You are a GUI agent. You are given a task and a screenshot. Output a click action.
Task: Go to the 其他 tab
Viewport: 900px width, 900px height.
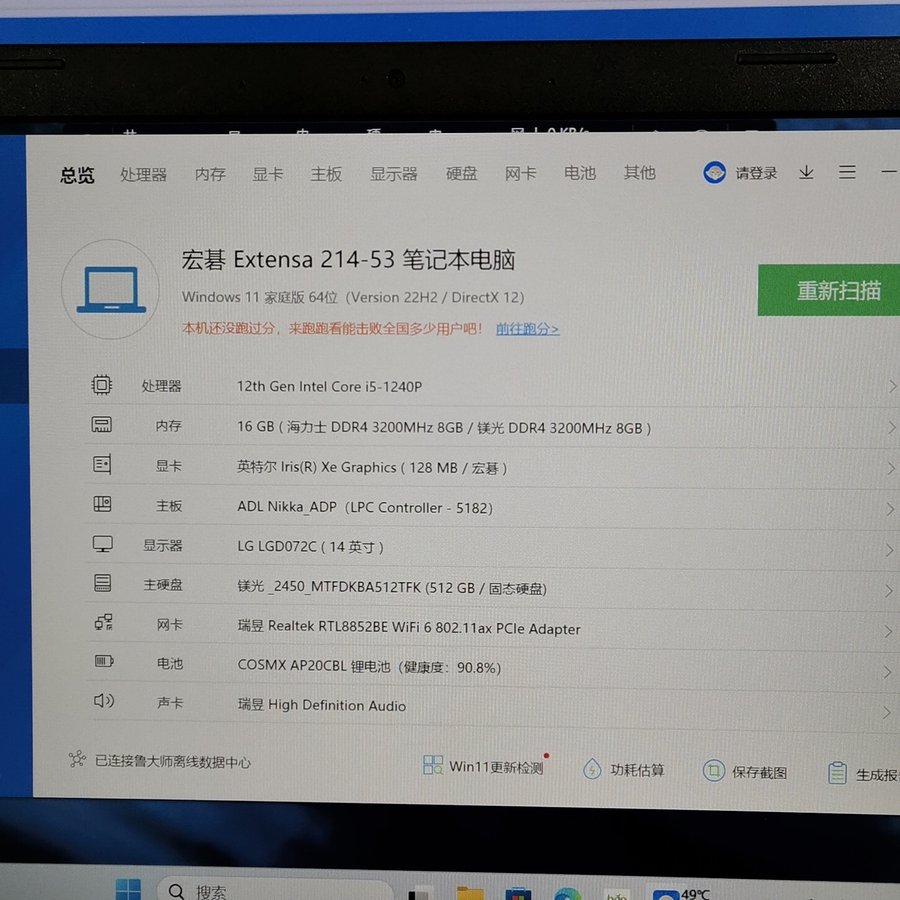click(x=639, y=172)
